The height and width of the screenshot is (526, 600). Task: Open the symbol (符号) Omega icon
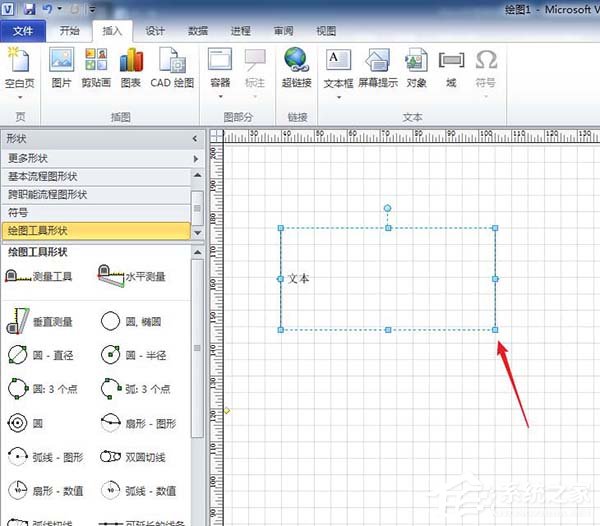(x=486, y=60)
